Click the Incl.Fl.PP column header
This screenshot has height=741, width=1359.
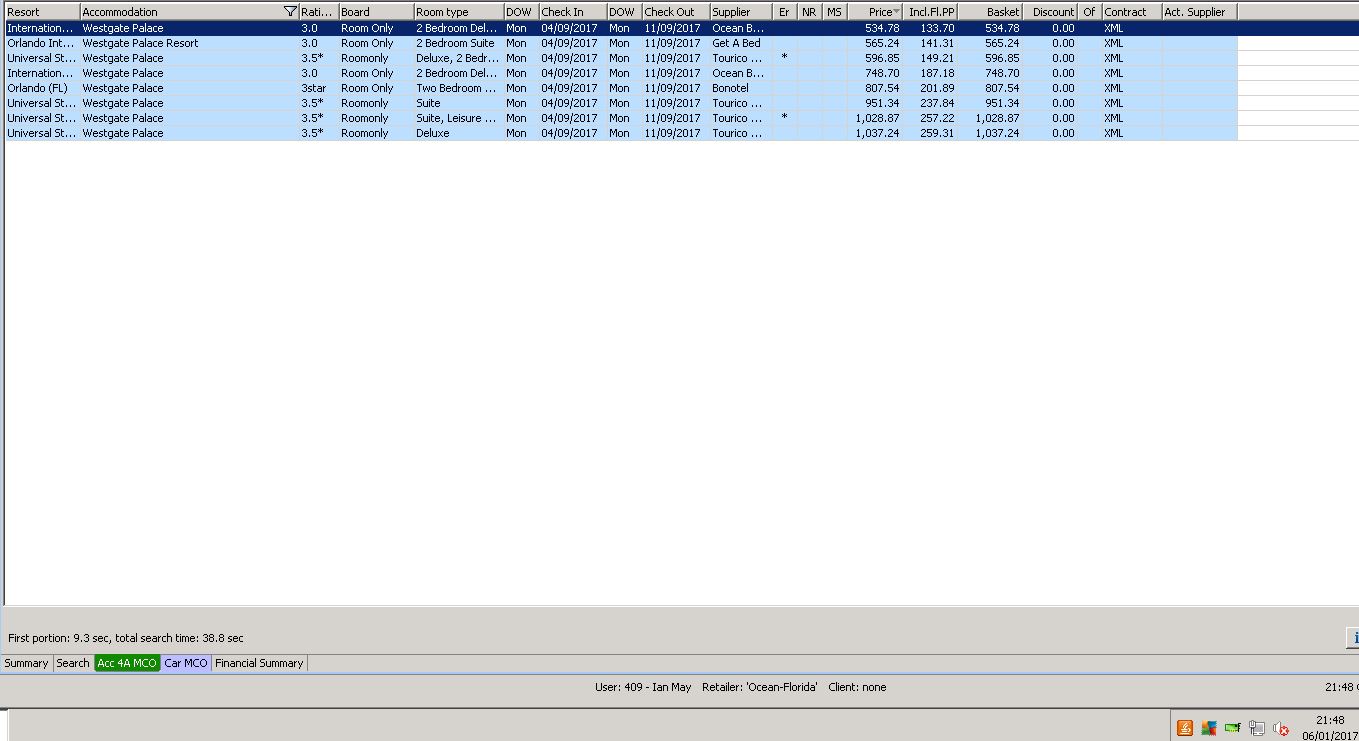coord(932,12)
